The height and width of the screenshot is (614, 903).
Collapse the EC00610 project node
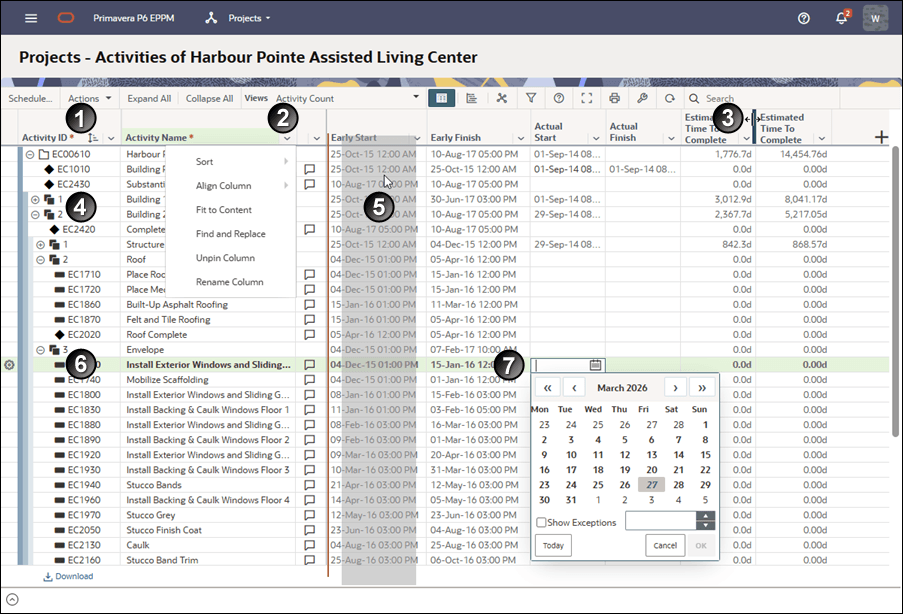point(30,154)
